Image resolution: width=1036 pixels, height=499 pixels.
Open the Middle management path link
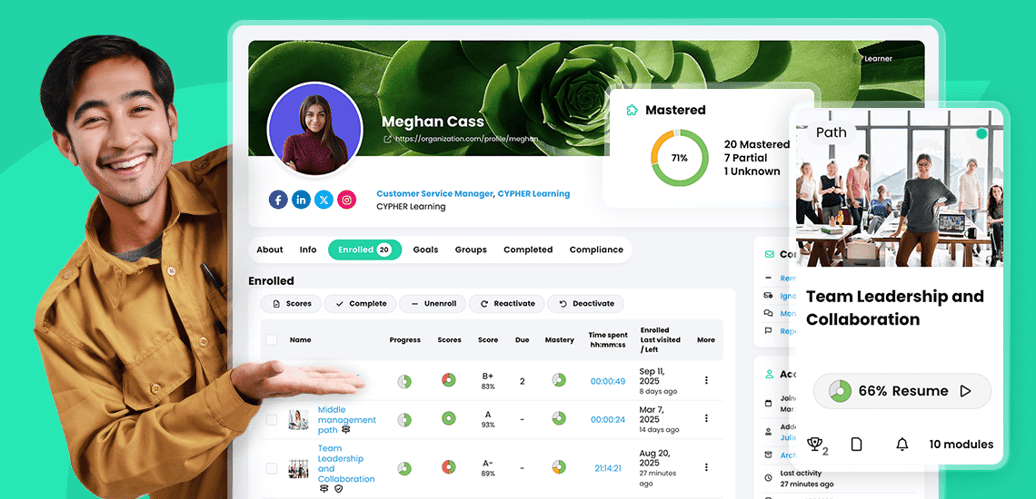tap(347, 420)
